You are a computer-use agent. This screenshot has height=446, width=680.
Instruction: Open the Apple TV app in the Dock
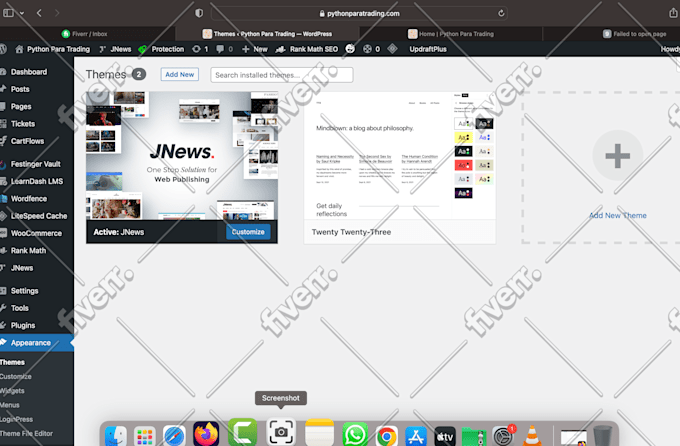point(445,436)
